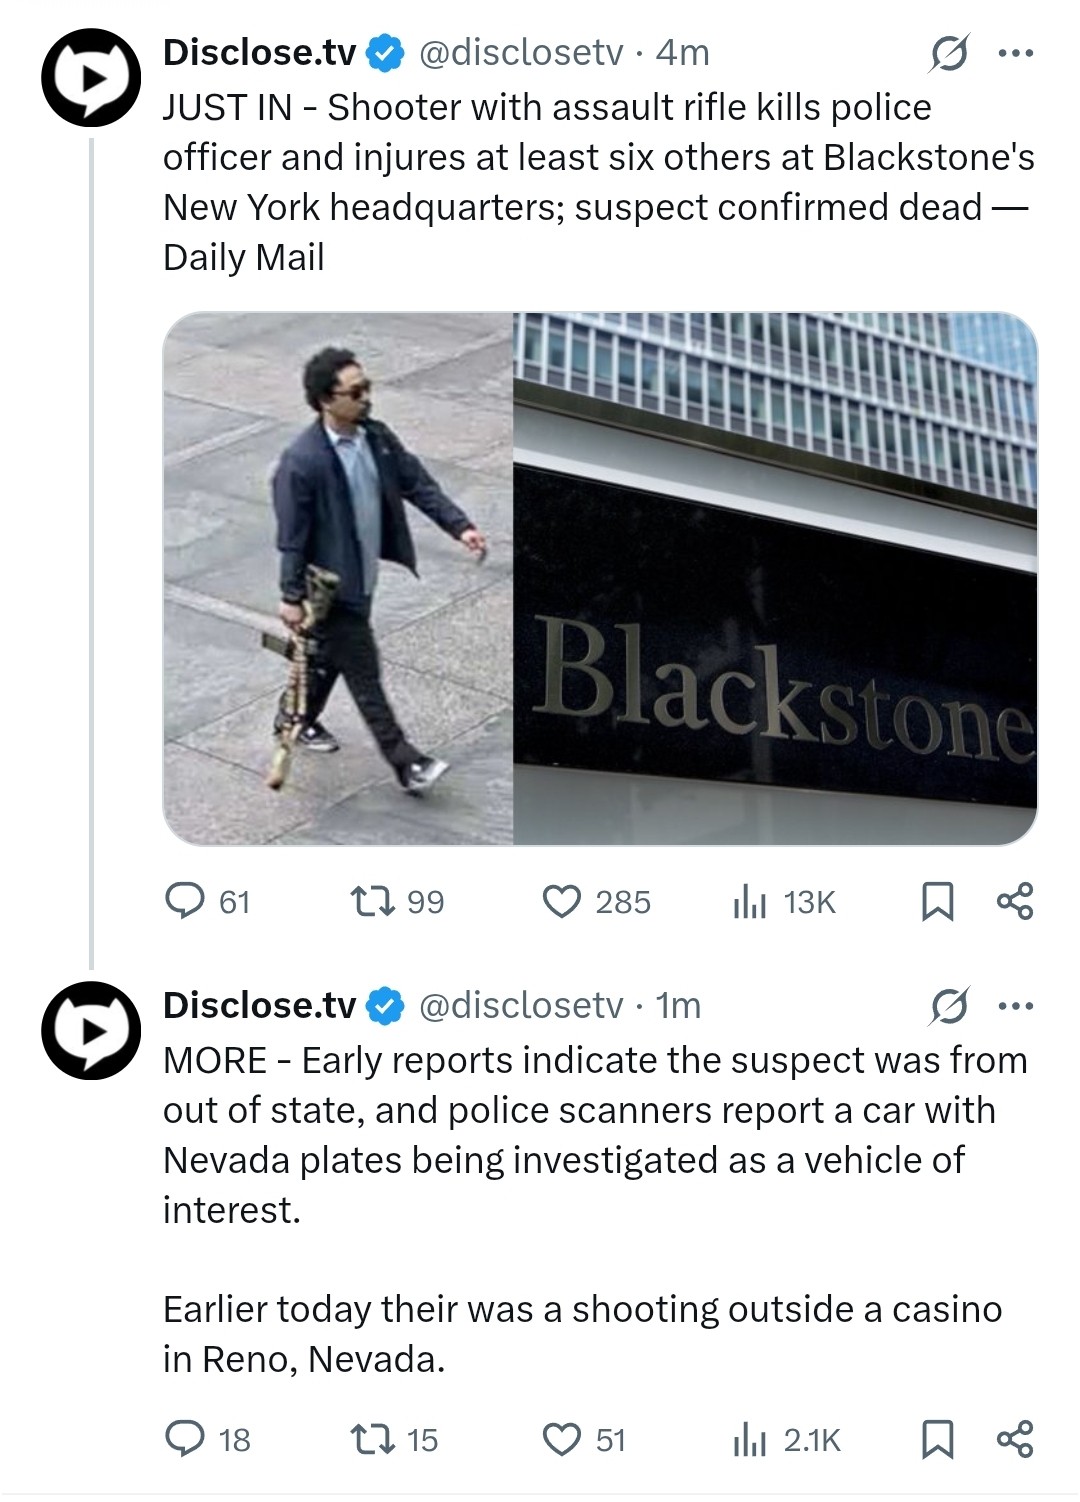1080x1502 pixels.
Task: Open more options on the first post
Action: [1016, 53]
